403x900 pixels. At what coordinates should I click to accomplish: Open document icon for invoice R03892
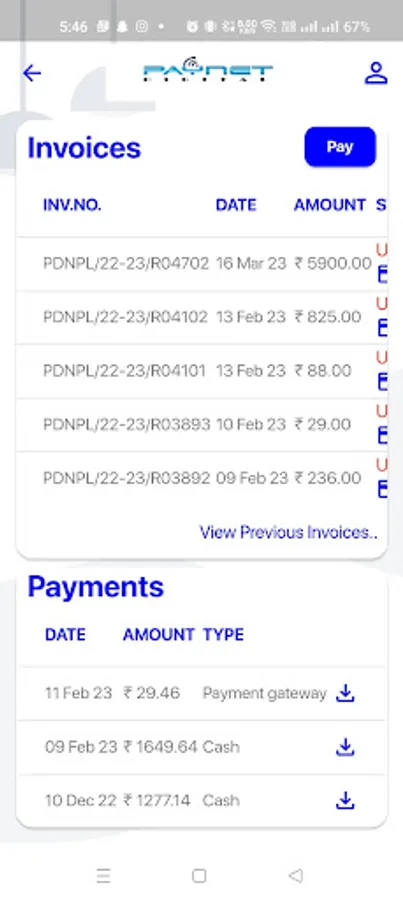click(382, 489)
